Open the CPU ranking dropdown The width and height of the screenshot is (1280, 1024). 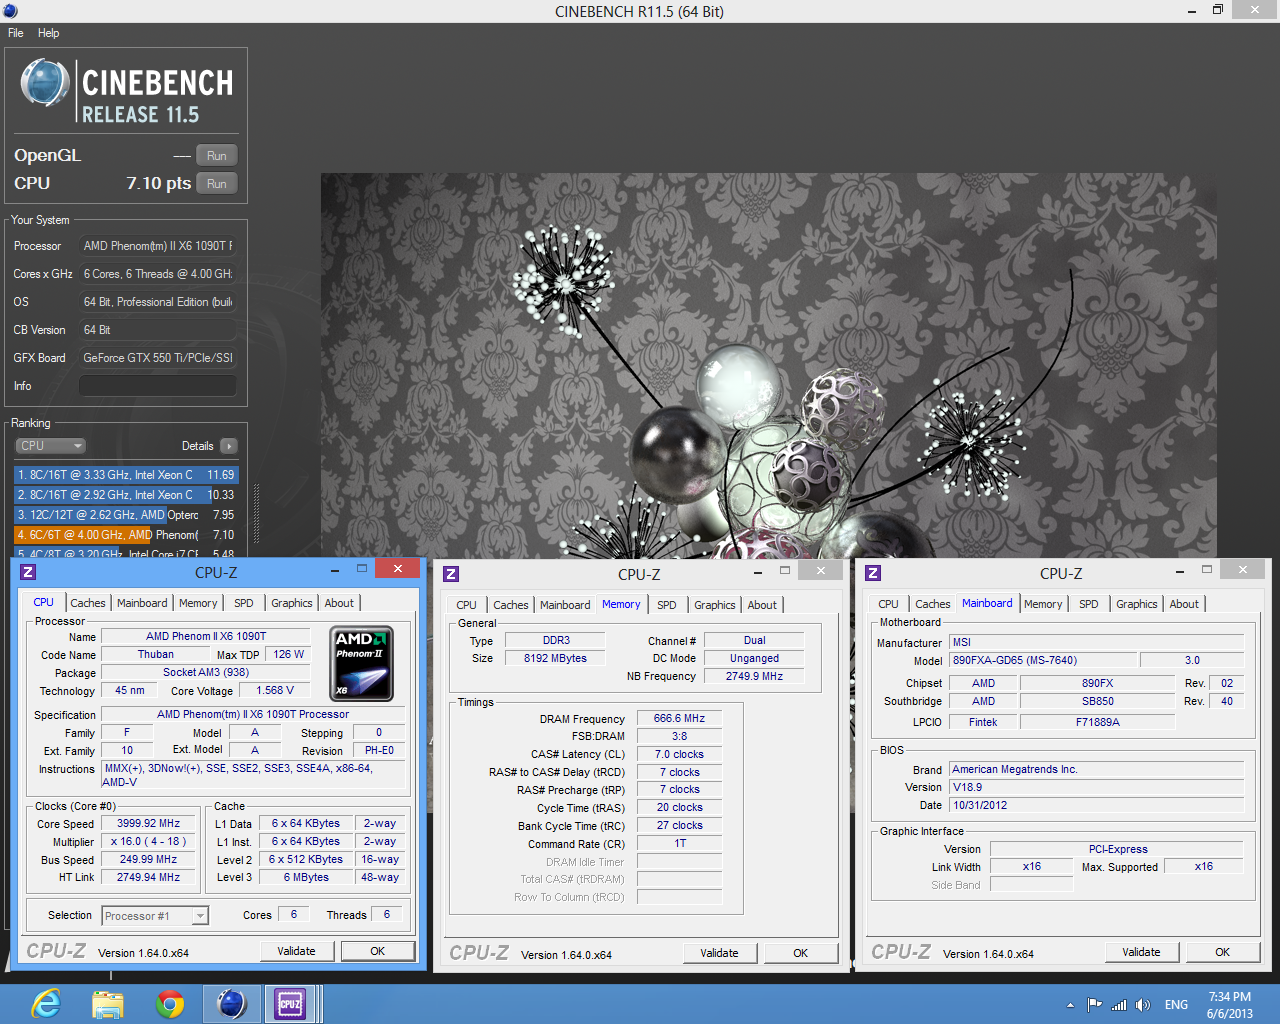point(50,446)
